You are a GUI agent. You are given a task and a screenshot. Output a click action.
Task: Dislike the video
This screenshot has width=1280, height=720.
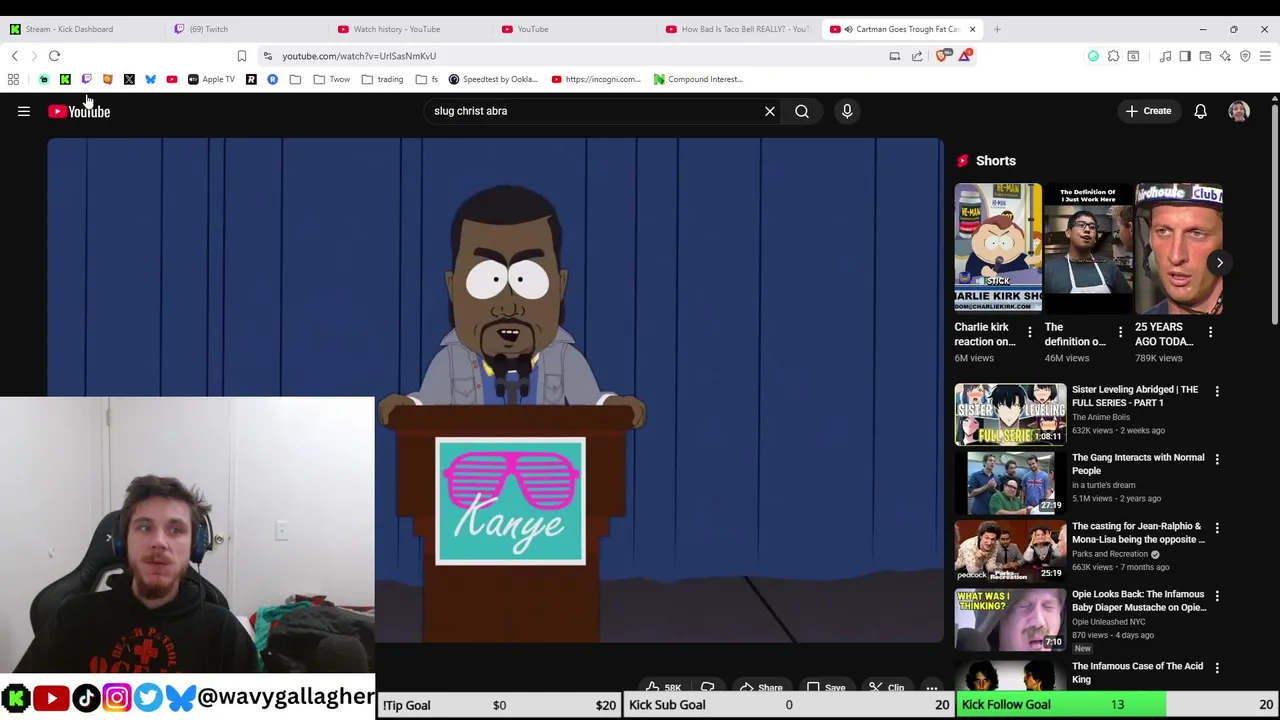(x=708, y=687)
